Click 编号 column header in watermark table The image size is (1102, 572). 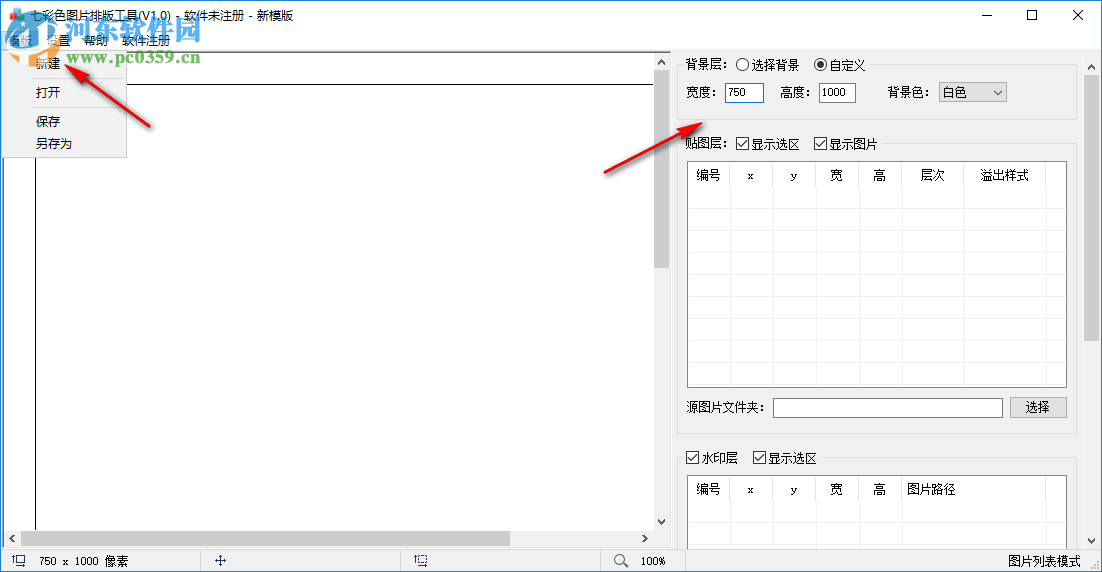[x=708, y=489]
